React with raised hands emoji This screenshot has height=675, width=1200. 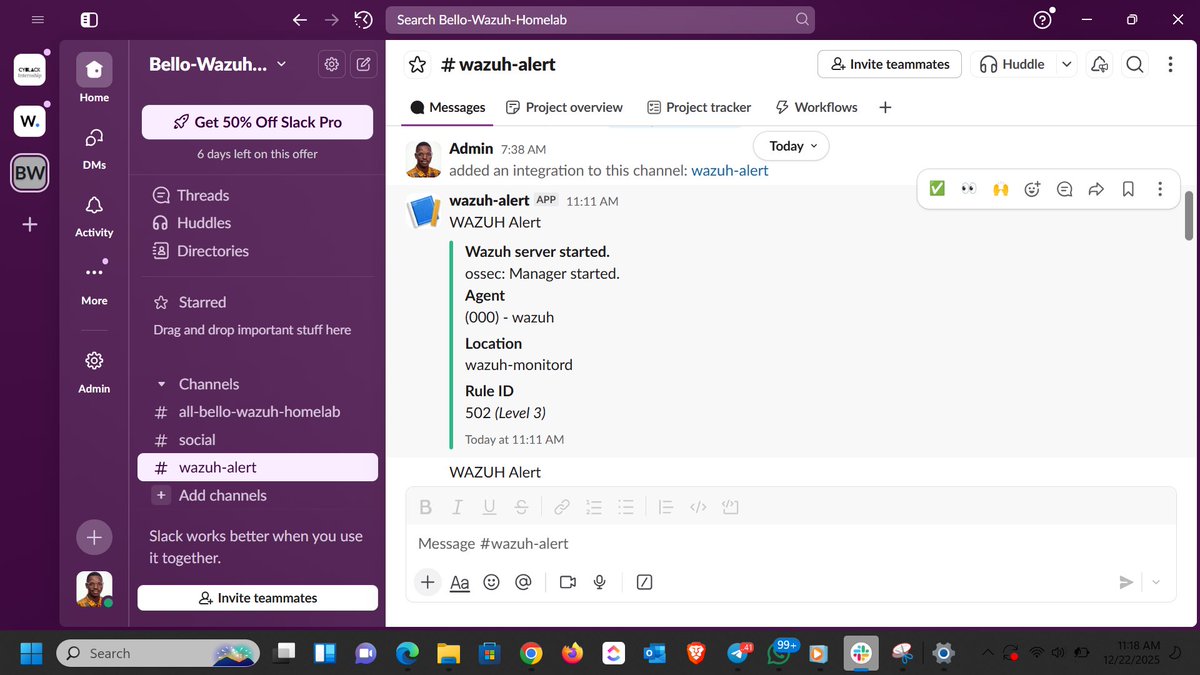tap(1000, 188)
